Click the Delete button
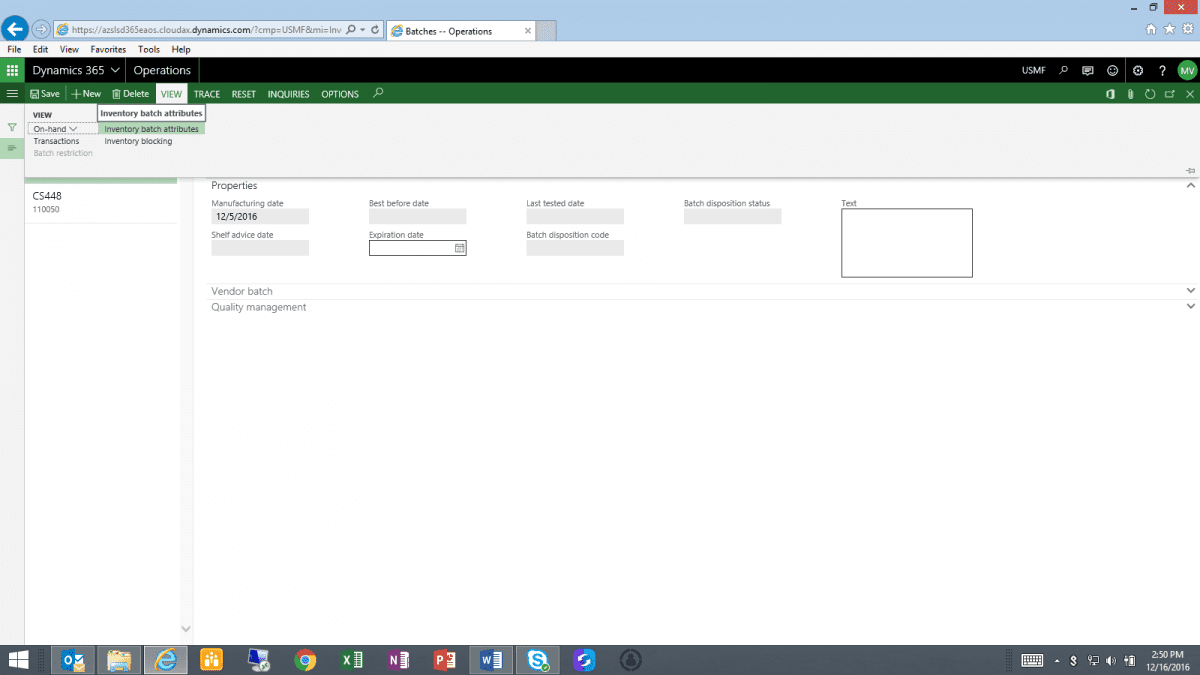1200x675 pixels. [130, 94]
